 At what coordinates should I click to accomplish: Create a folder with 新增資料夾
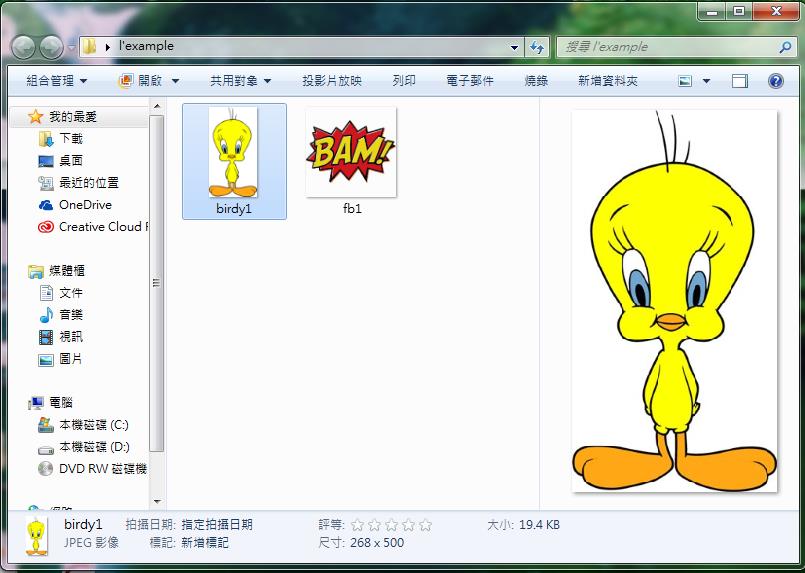pyautogui.click(x=608, y=81)
